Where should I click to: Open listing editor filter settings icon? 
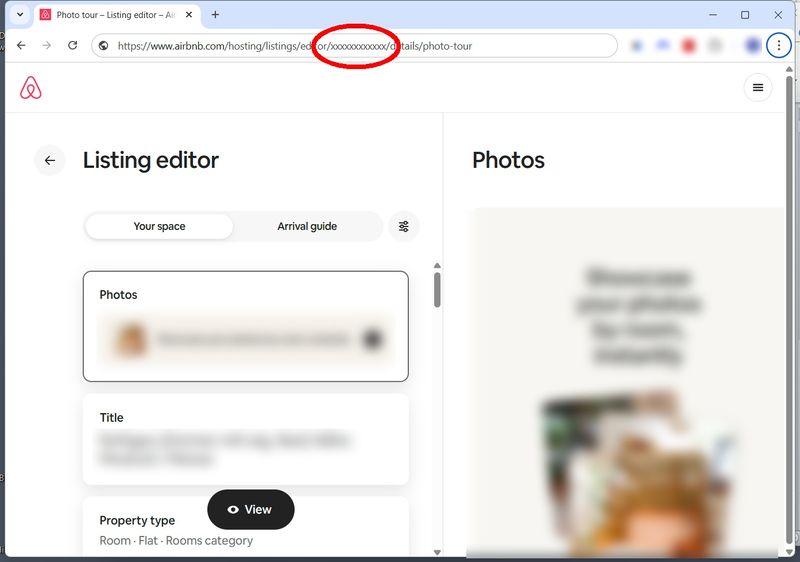[x=404, y=227]
